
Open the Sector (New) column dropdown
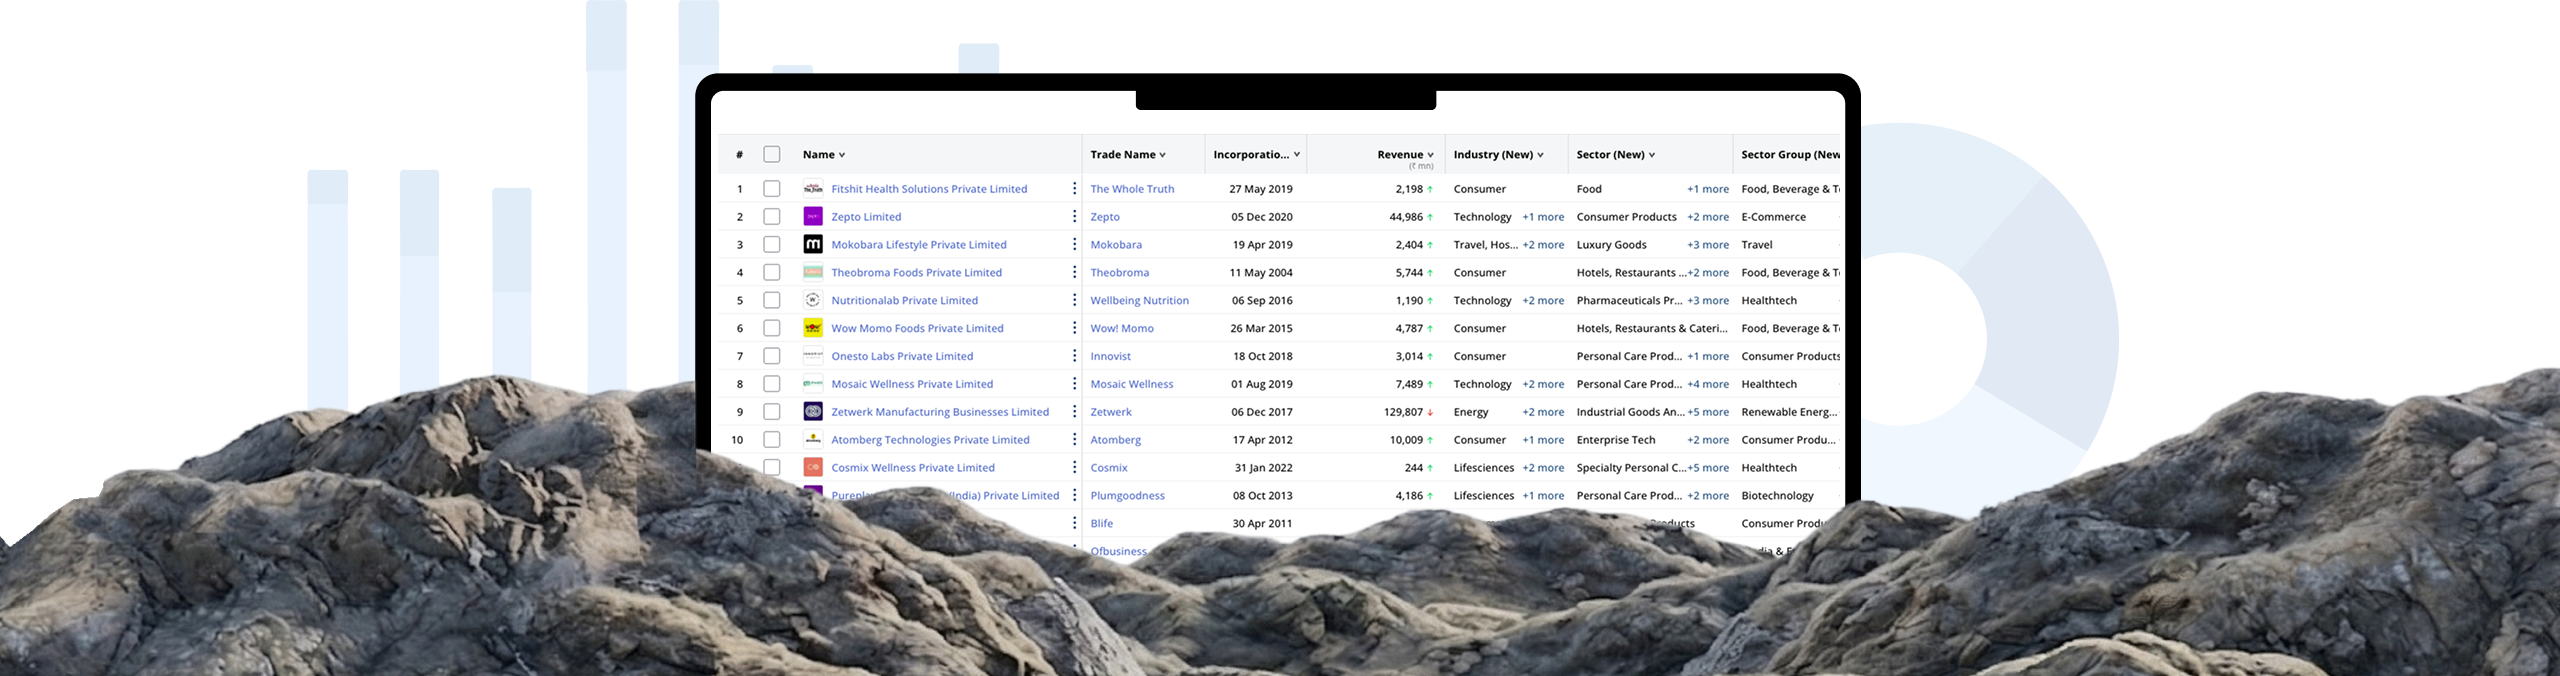coord(1652,155)
